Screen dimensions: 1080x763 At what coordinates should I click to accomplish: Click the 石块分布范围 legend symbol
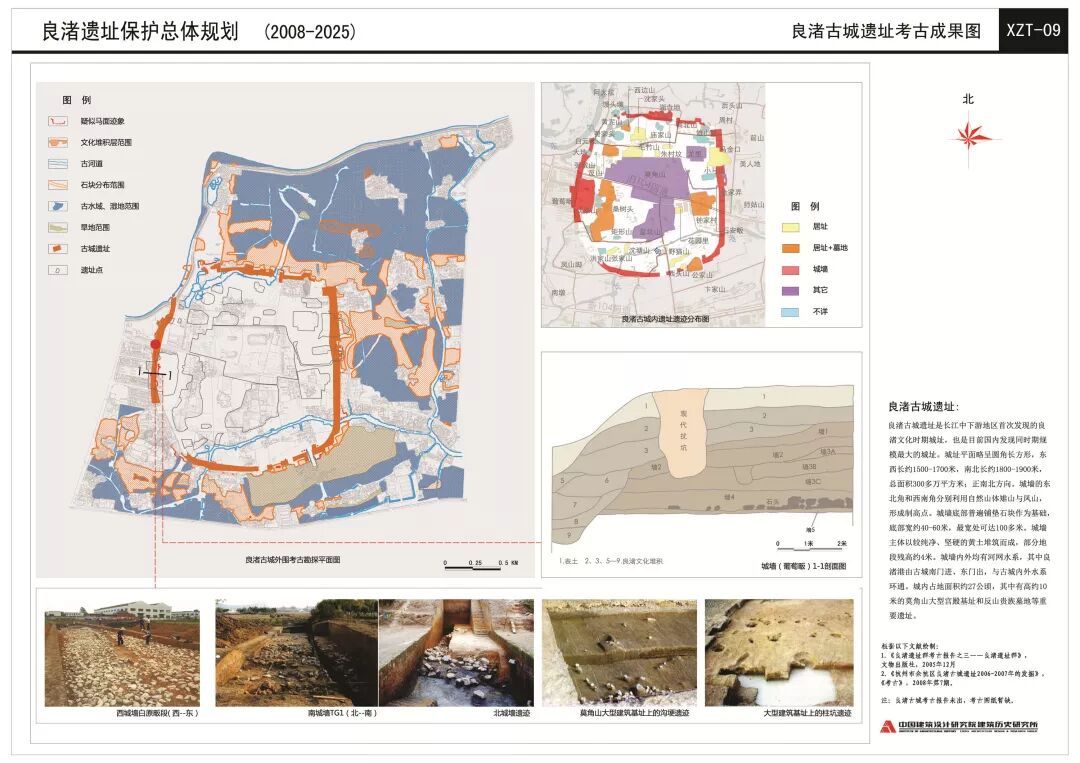click(x=58, y=185)
